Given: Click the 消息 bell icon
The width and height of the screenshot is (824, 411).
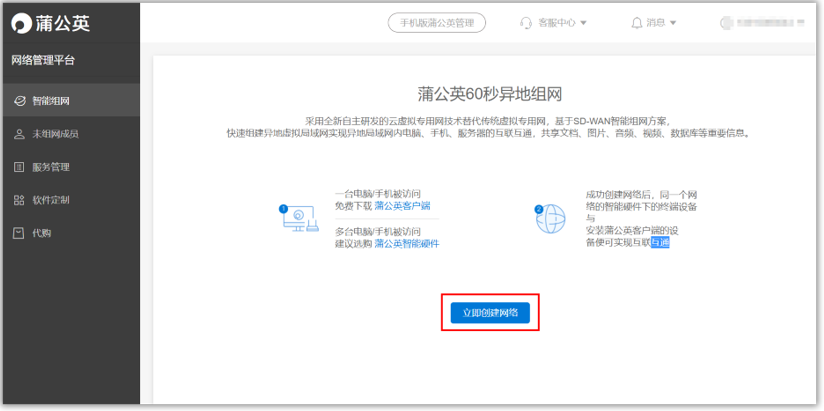Looking at the screenshot, I should point(637,23).
